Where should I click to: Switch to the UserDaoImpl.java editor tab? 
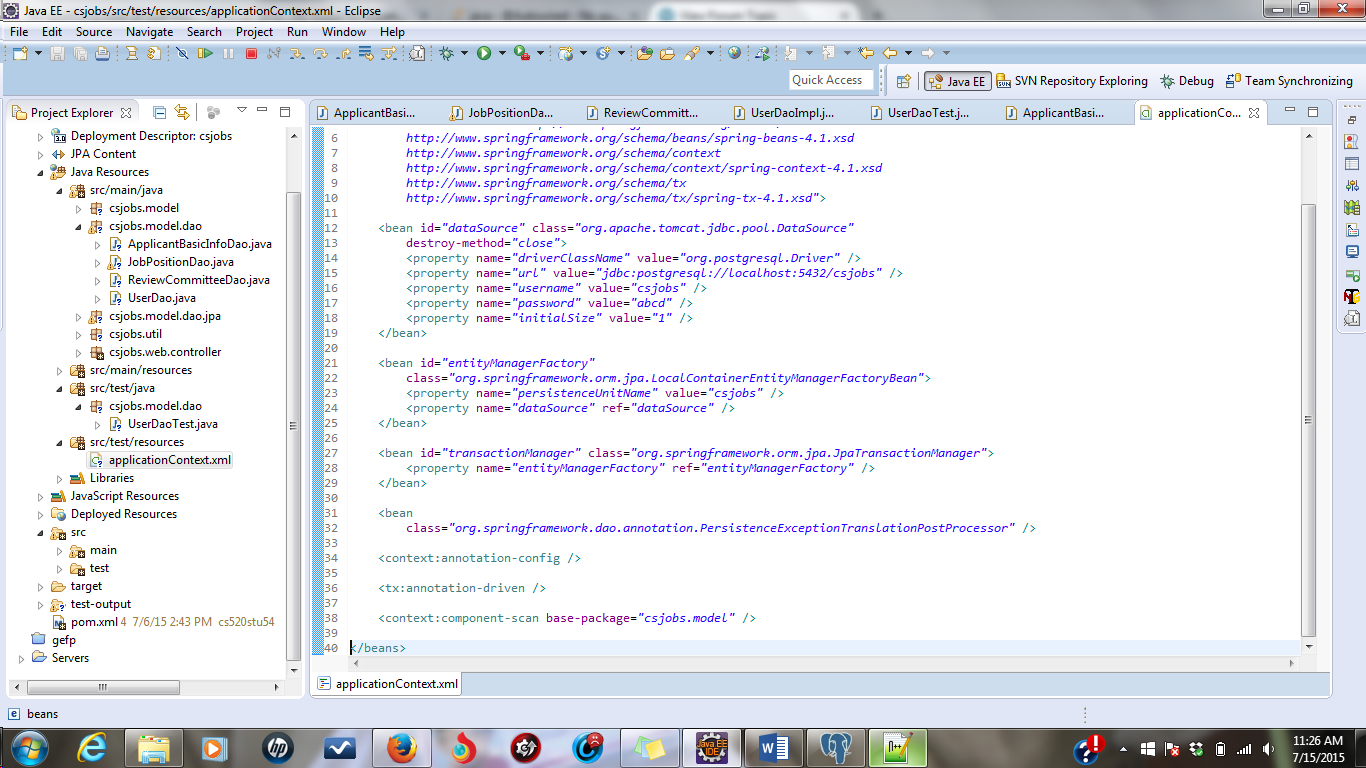pos(784,113)
